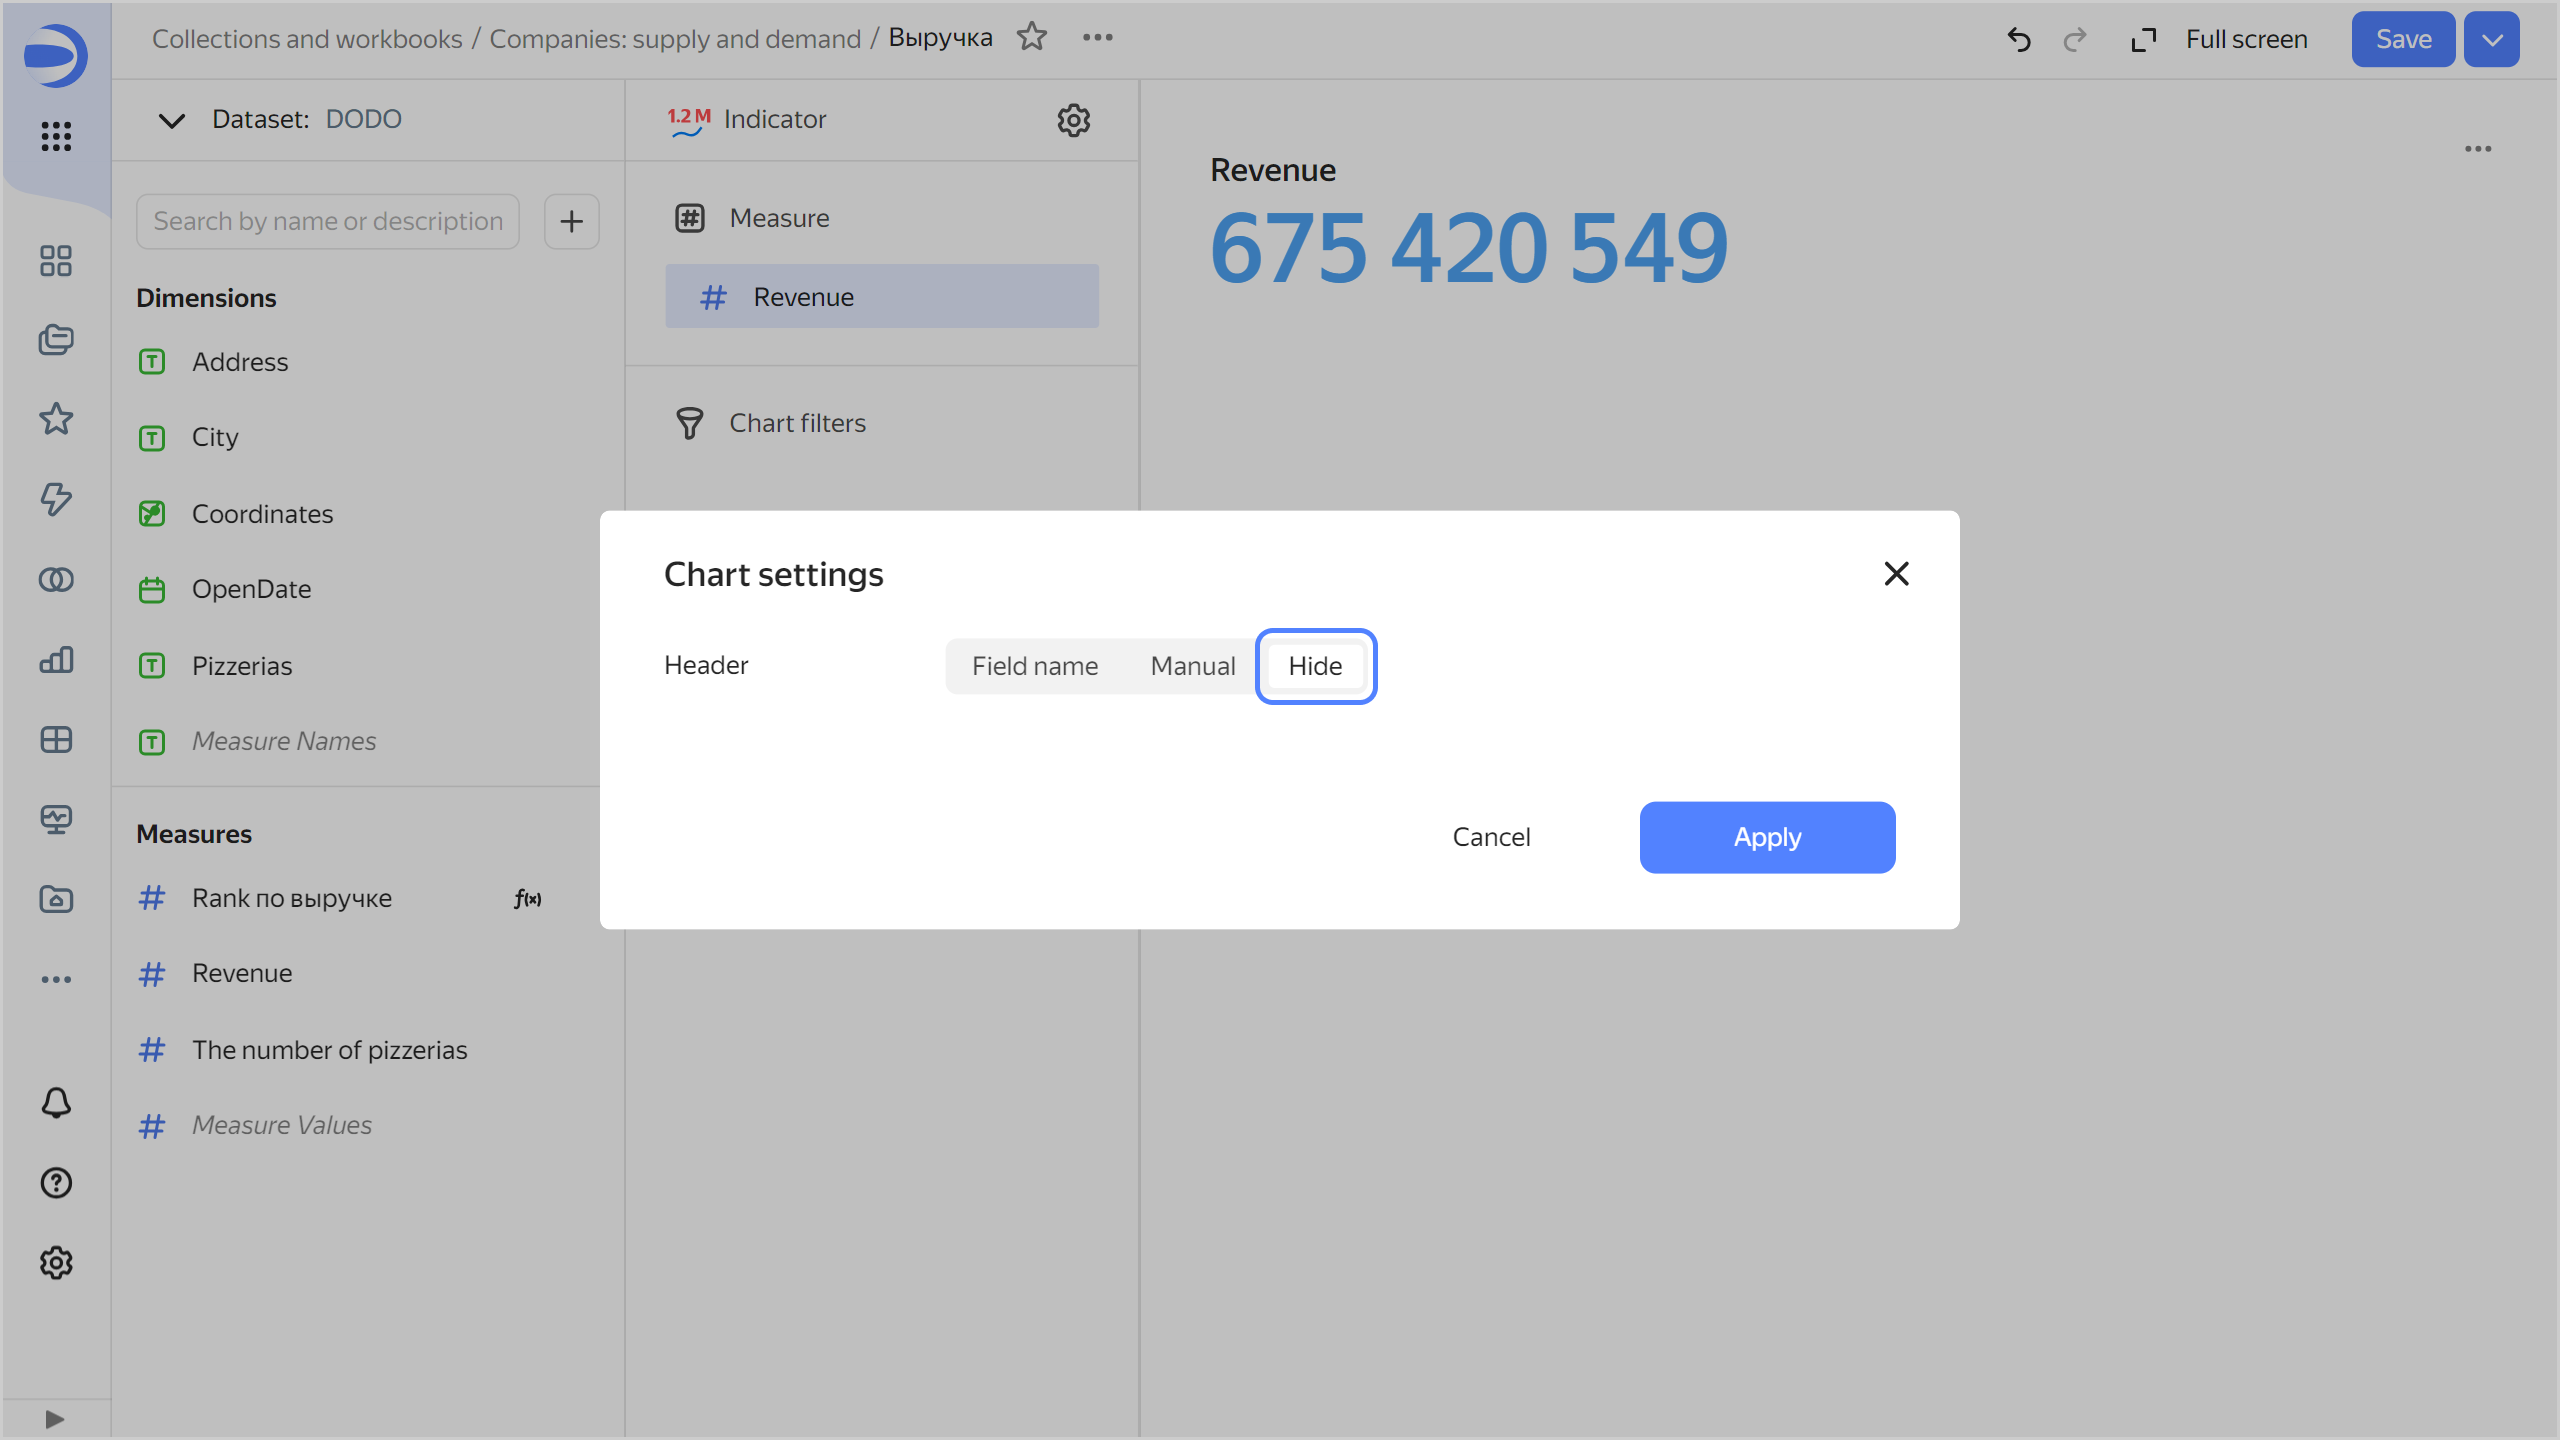Image resolution: width=2560 pixels, height=1440 pixels.
Task: Open chart settings gear icon
Action: [x=1073, y=120]
